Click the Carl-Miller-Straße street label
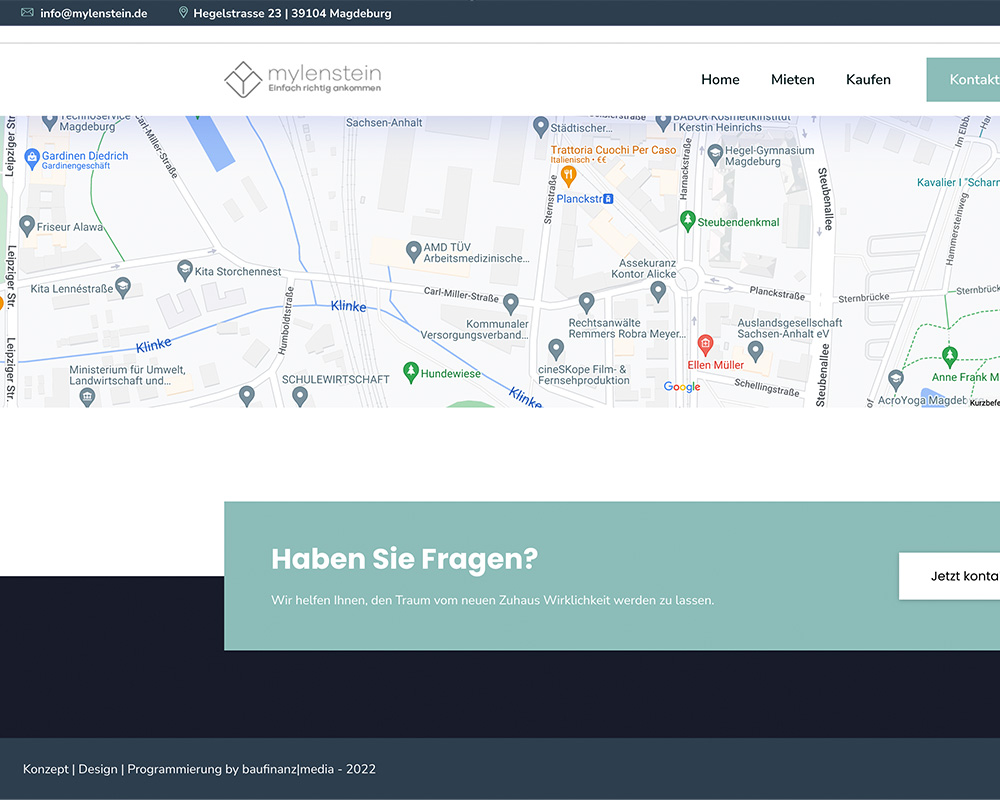This screenshot has height=800, width=1000. point(461,294)
